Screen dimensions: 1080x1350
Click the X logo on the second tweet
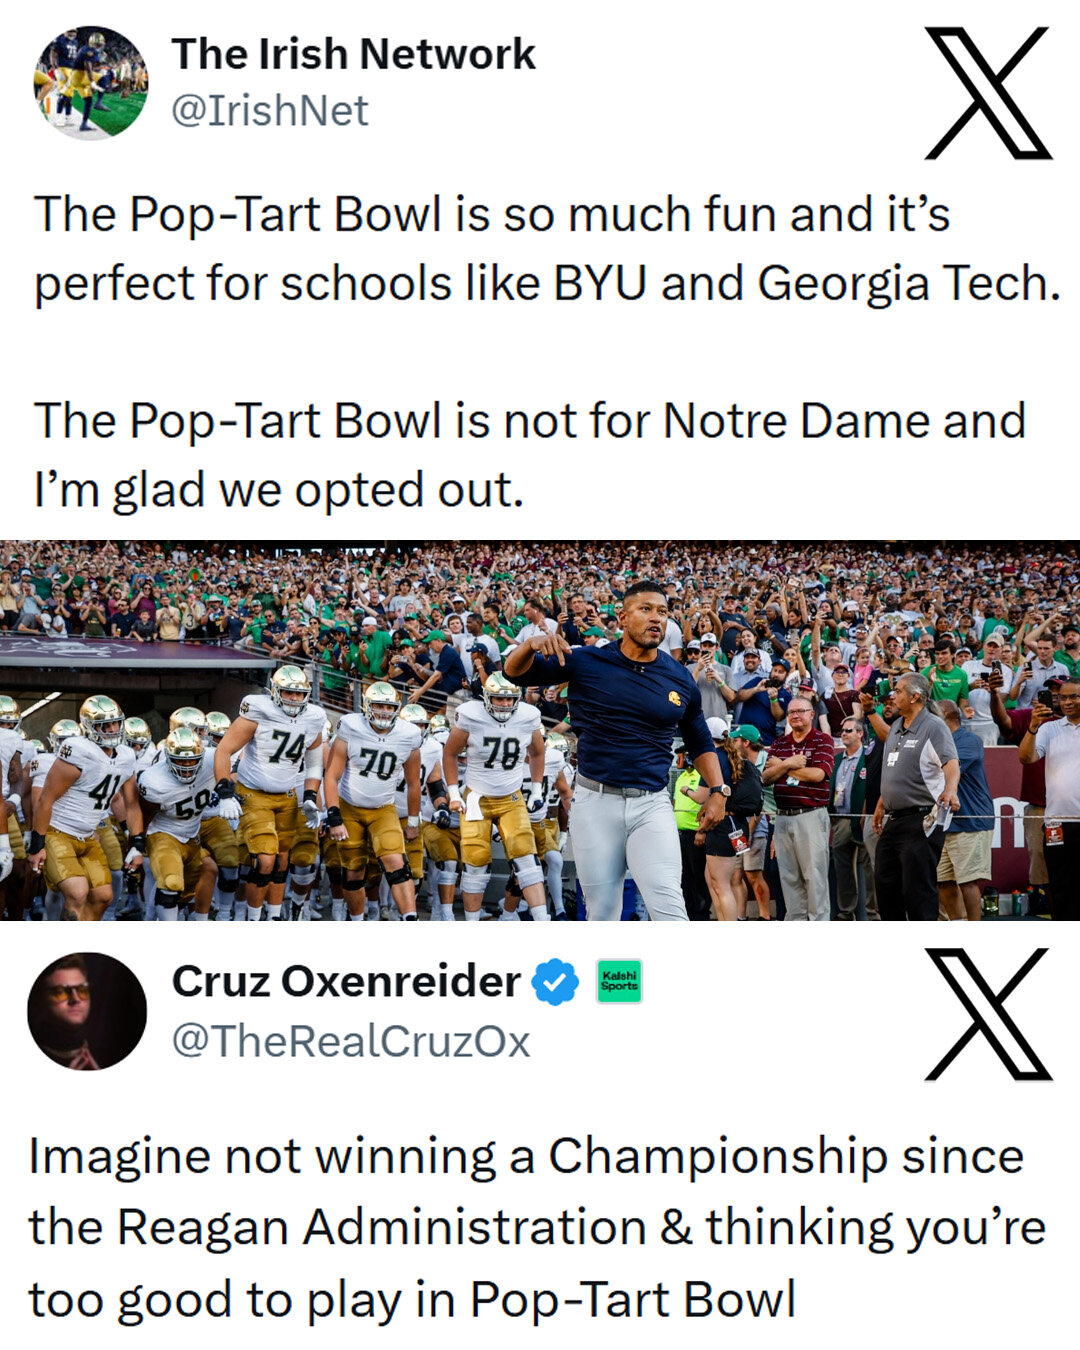click(x=988, y=1014)
